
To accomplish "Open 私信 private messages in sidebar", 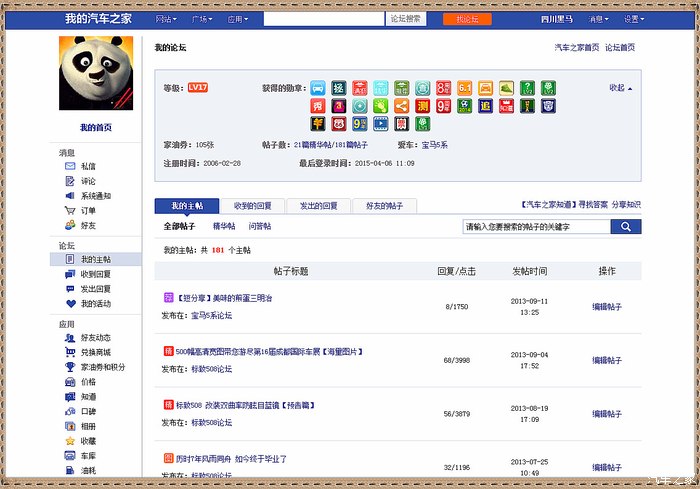I will tap(88, 167).
